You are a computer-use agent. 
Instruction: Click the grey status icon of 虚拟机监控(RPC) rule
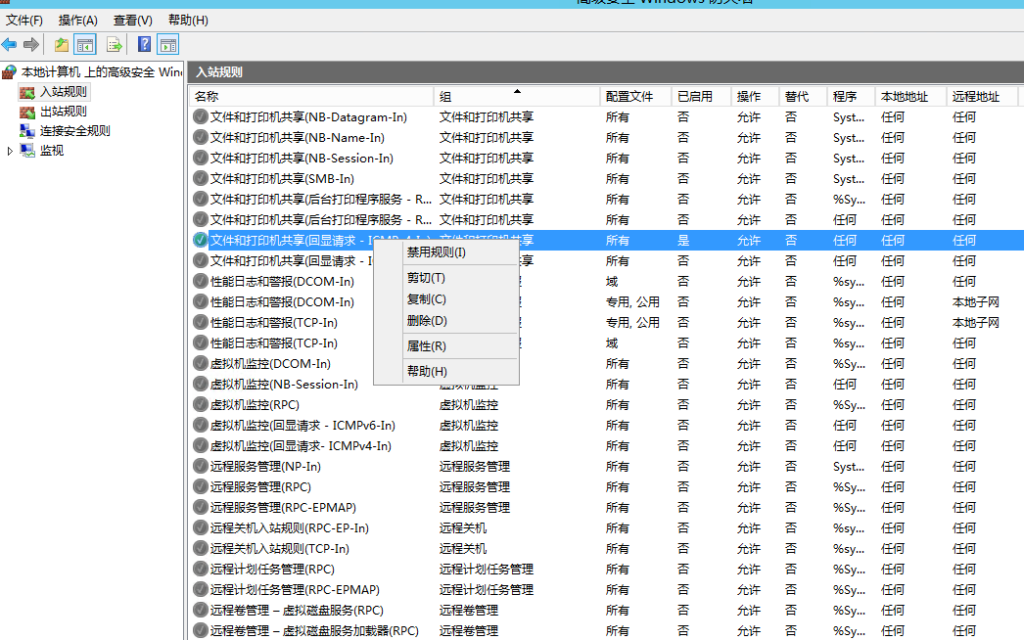[200, 405]
